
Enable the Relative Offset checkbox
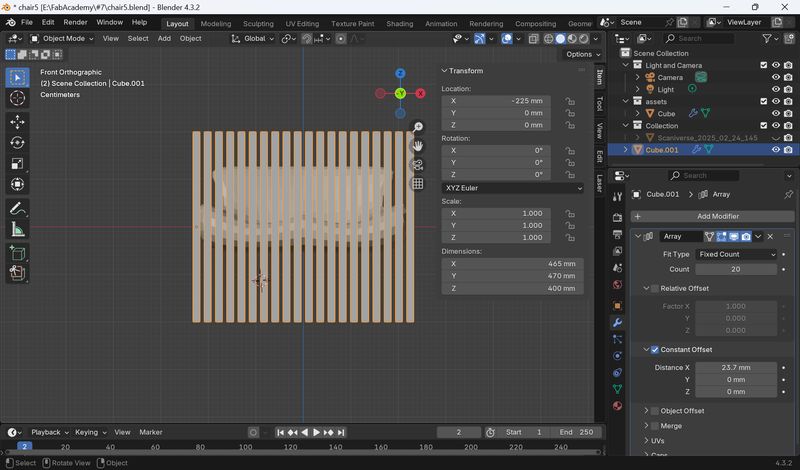point(655,288)
